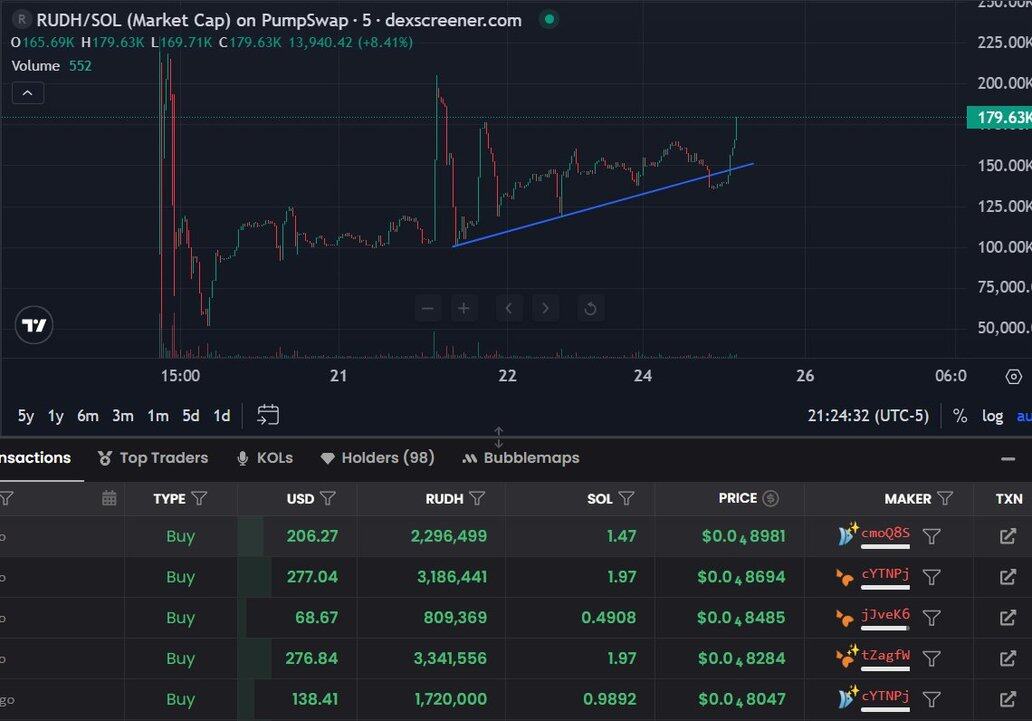Filter trades by maker jJveK6
The image size is (1032, 721).
click(931, 618)
